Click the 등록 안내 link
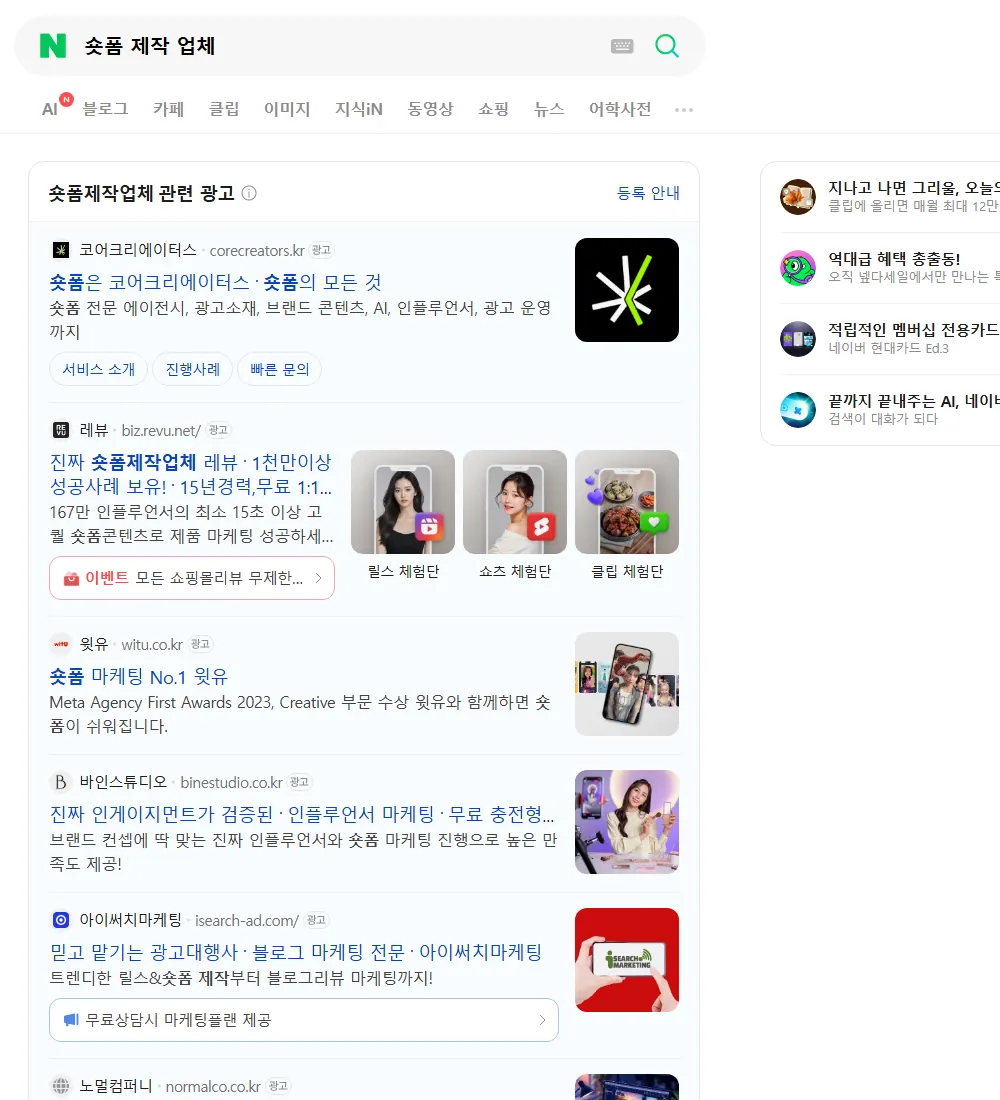1000x1100 pixels. pos(648,193)
